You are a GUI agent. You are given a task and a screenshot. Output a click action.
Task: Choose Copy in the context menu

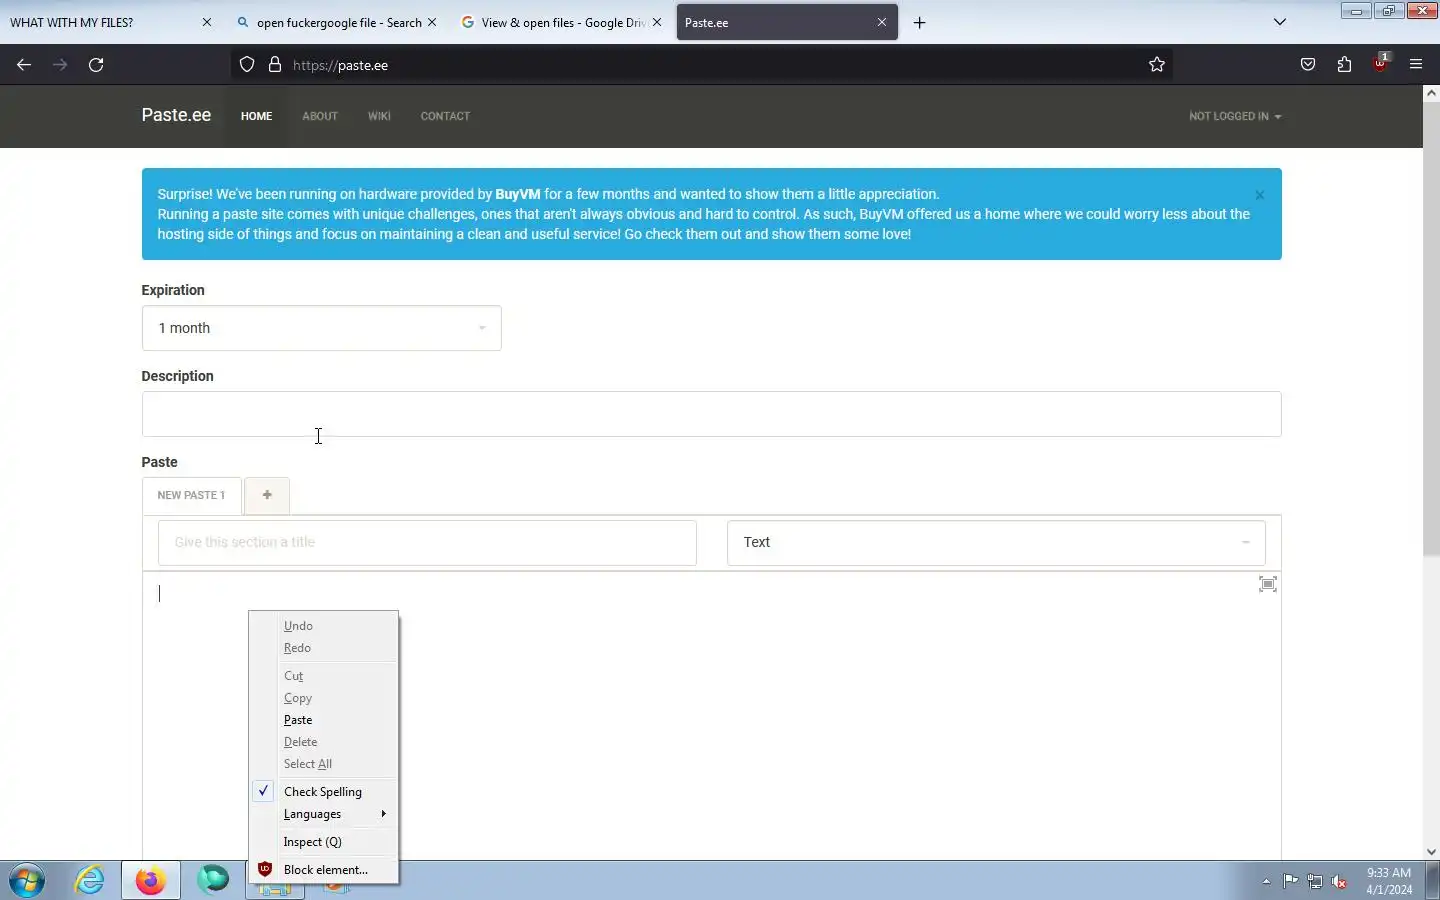[324, 698]
